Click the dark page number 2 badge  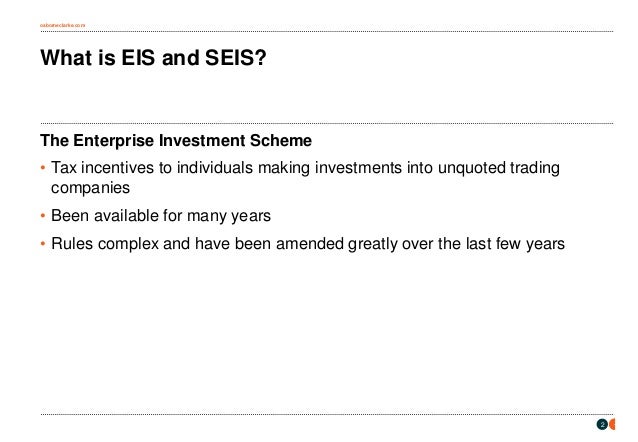click(x=602, y=424)
